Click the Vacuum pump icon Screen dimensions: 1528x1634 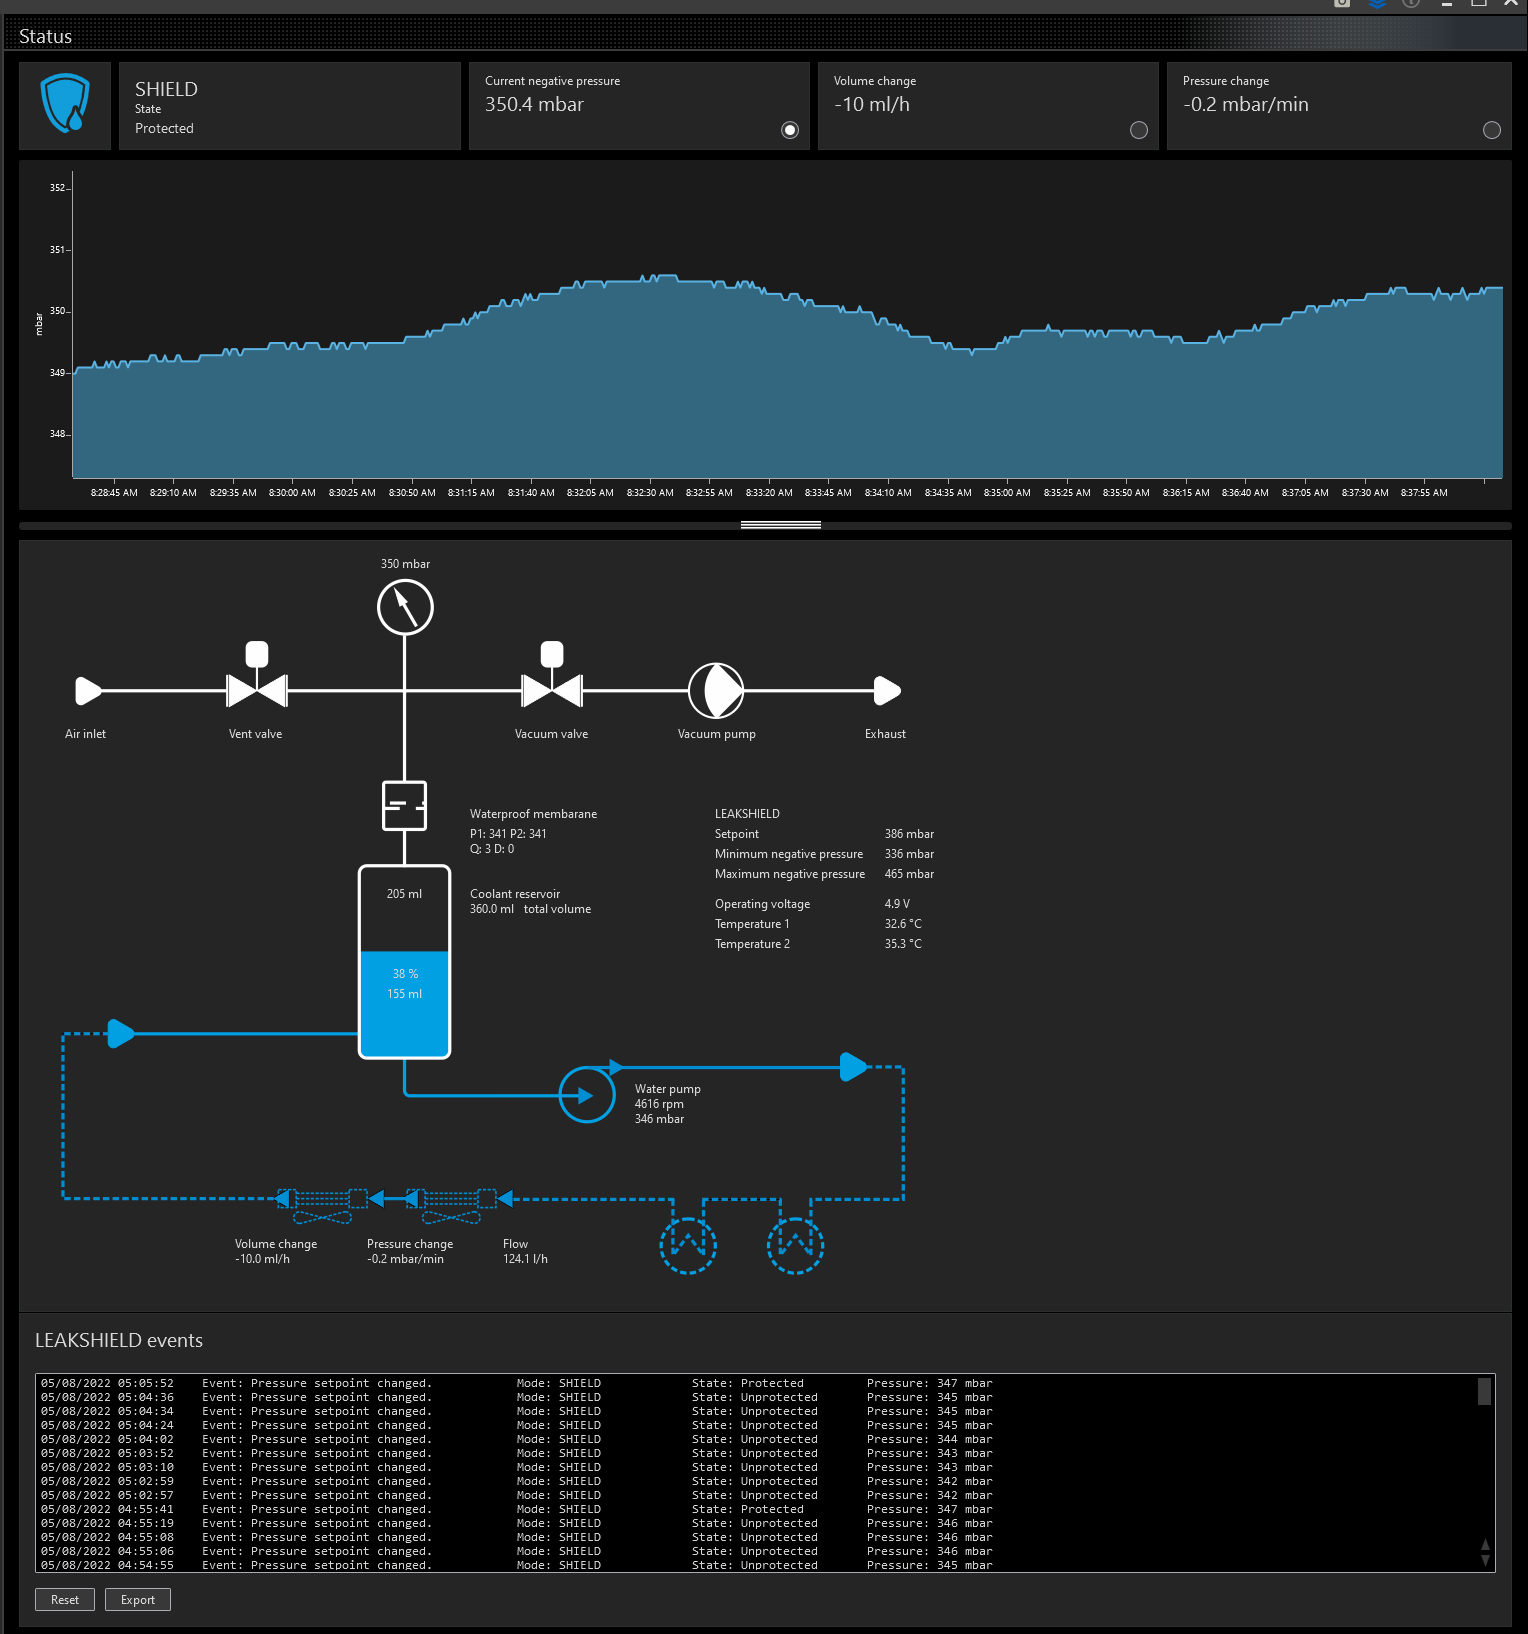[716, 690]
